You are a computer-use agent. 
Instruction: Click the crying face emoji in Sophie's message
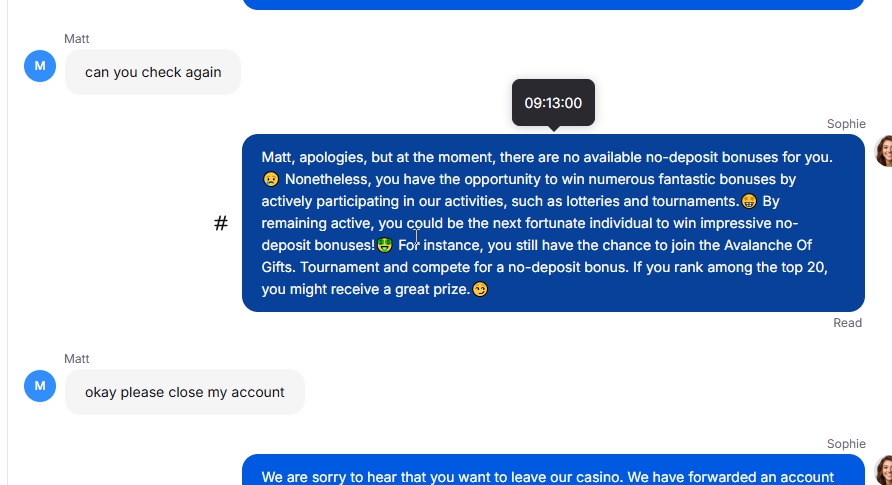point(271,180)
